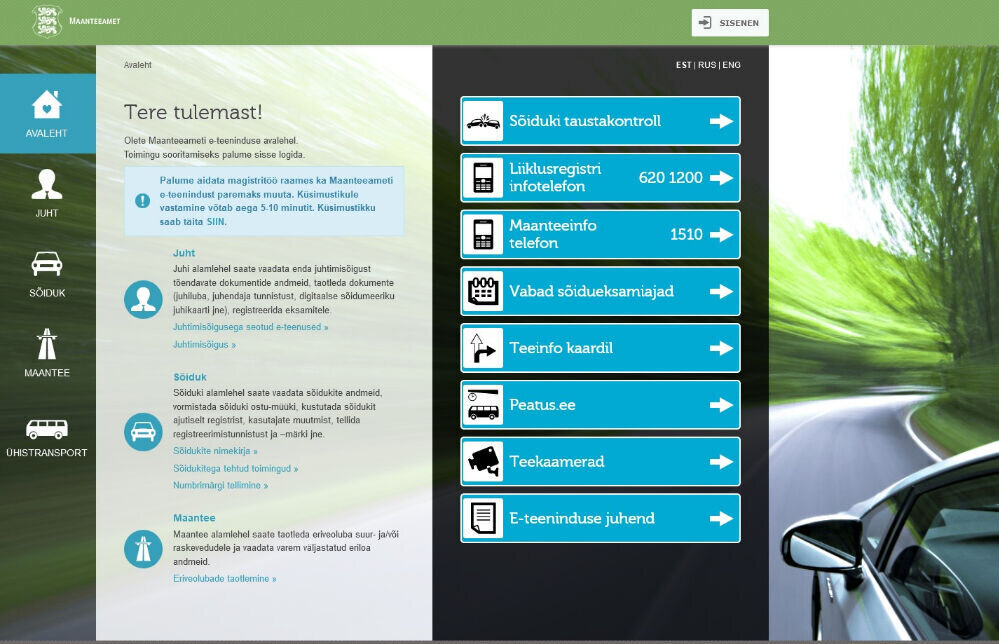
Task: Click the calendar icon for Vabad sõidueksamiajad
Action: [484, 291]
